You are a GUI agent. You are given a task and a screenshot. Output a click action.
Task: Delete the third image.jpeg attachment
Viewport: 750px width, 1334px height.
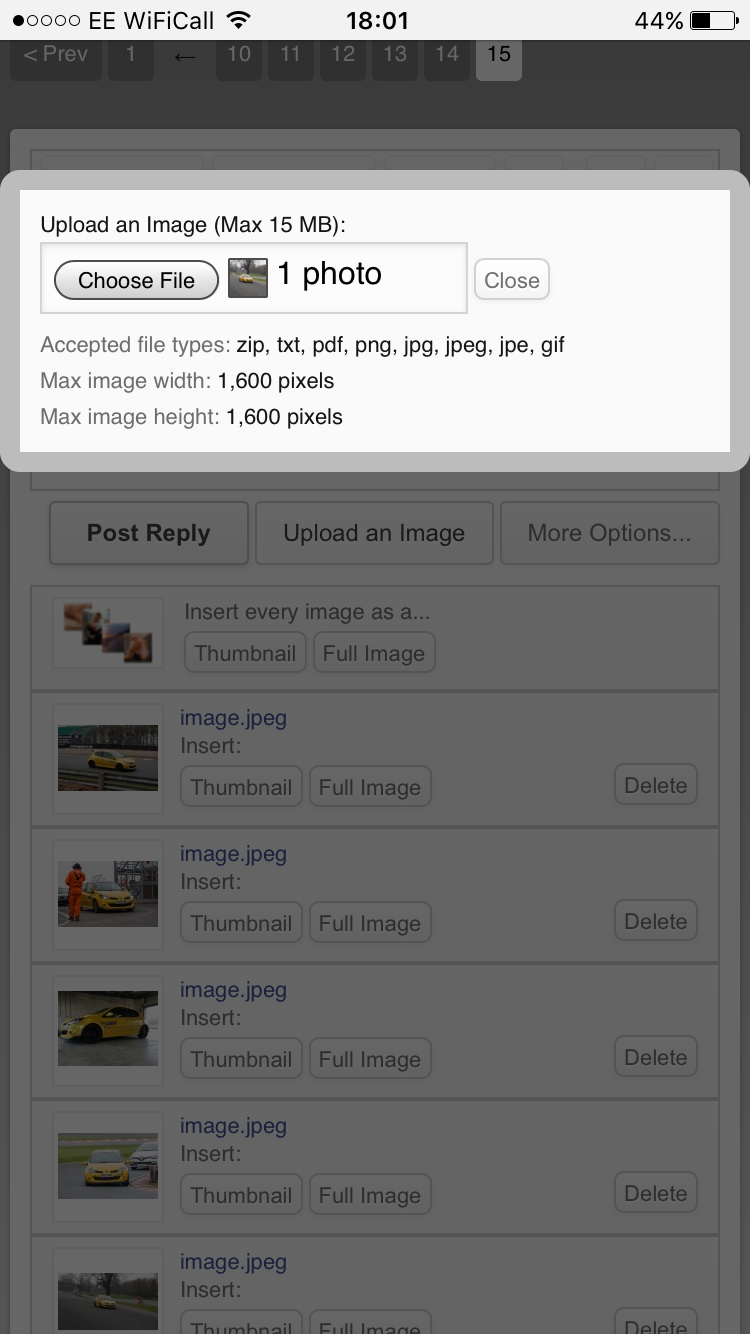click(x=656, y=1058)
